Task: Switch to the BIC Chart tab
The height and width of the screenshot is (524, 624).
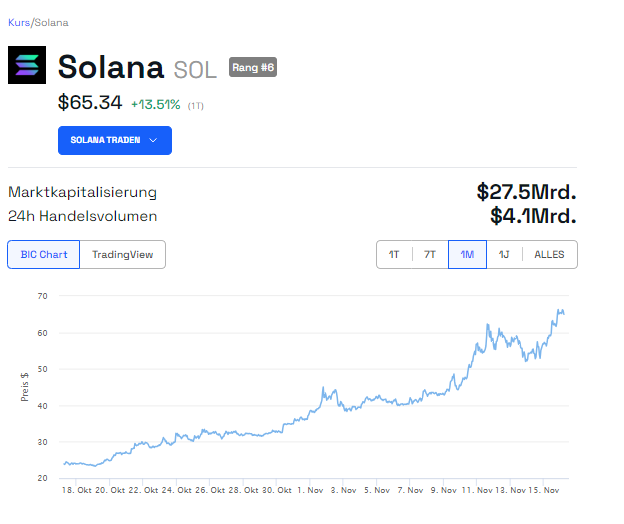Action: tap(44, 255)
